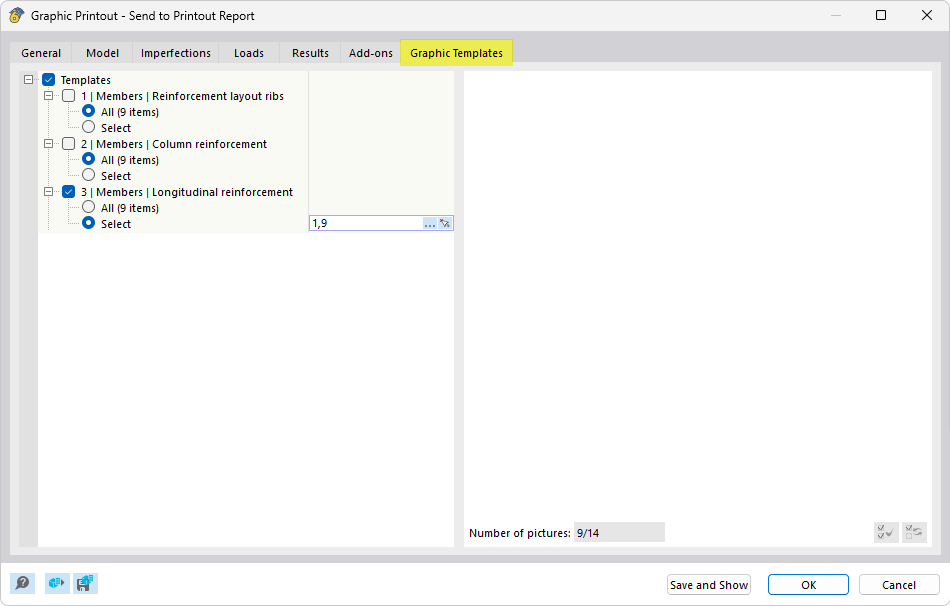Uncheck the Templates root checkbox

pyautogui.click(x=48, y=79)
